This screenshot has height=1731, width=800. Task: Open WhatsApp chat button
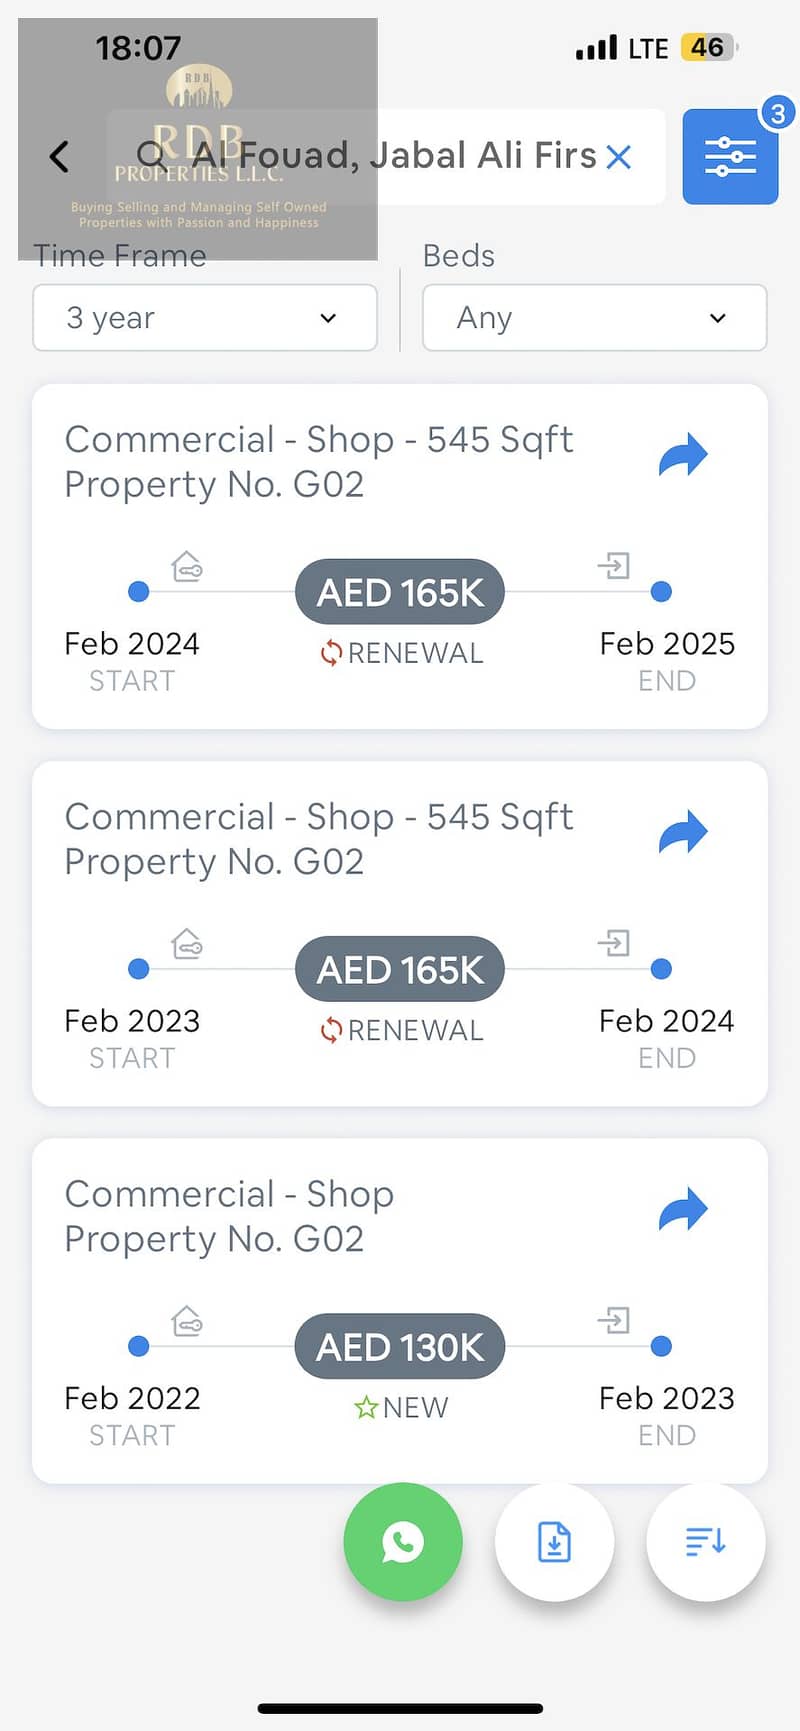click(x=403, y=1542)
